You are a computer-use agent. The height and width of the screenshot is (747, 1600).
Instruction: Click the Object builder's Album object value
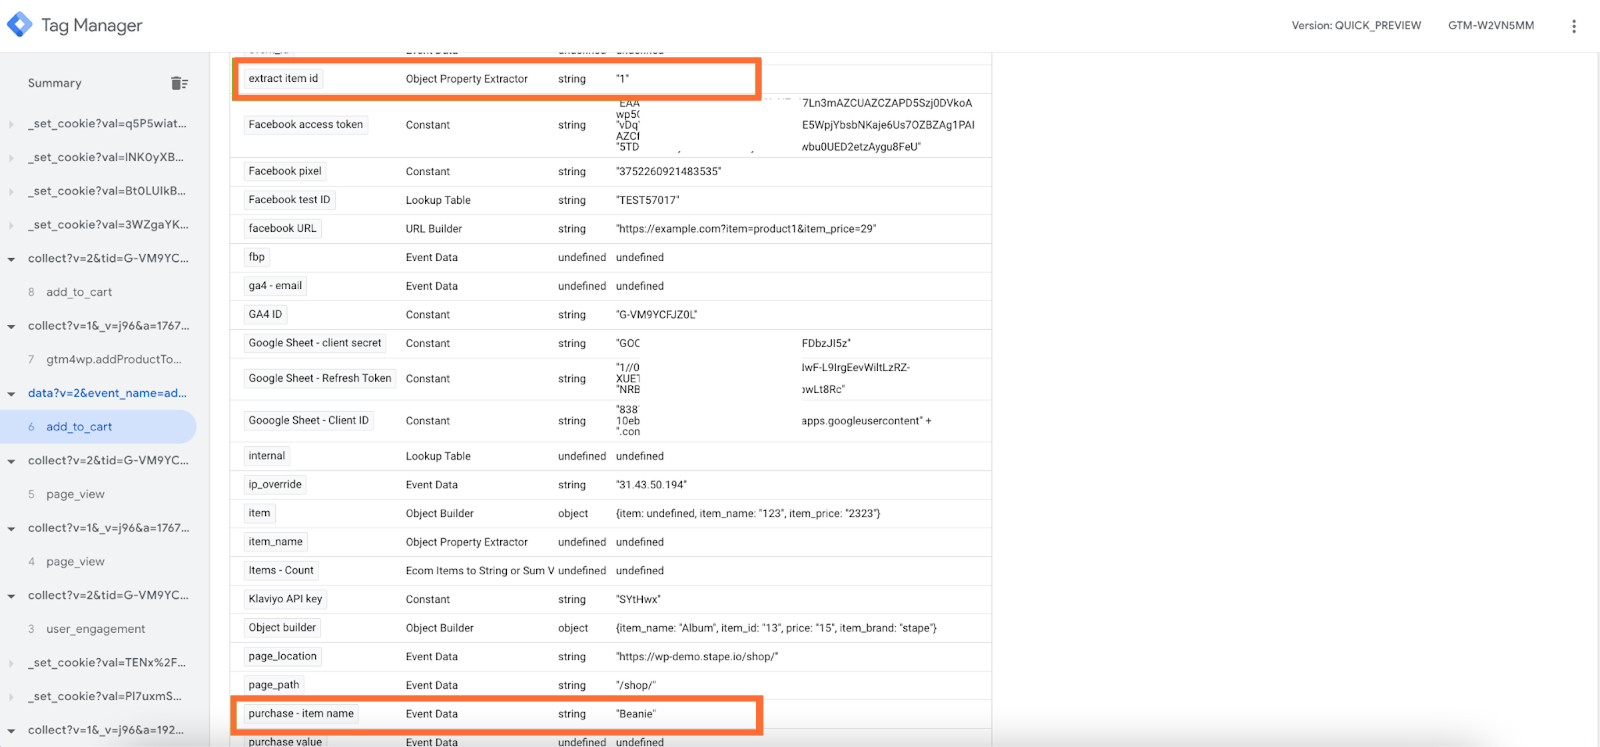[x=776, y=628]
